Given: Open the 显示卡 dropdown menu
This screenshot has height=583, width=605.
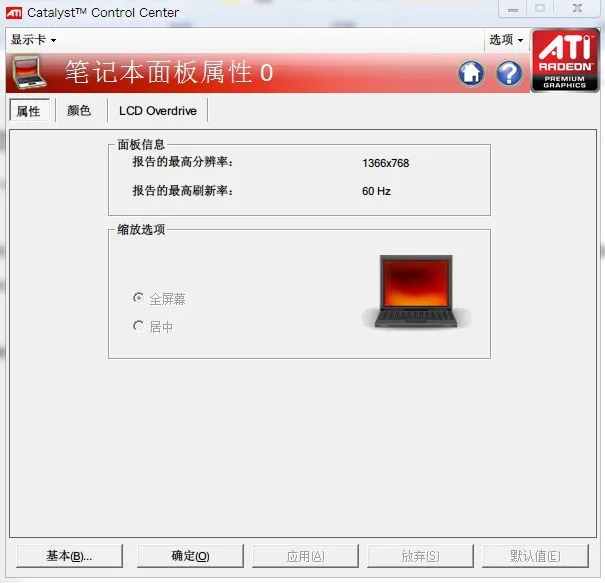Looking at the screenshot, I should tap(33, 39).
